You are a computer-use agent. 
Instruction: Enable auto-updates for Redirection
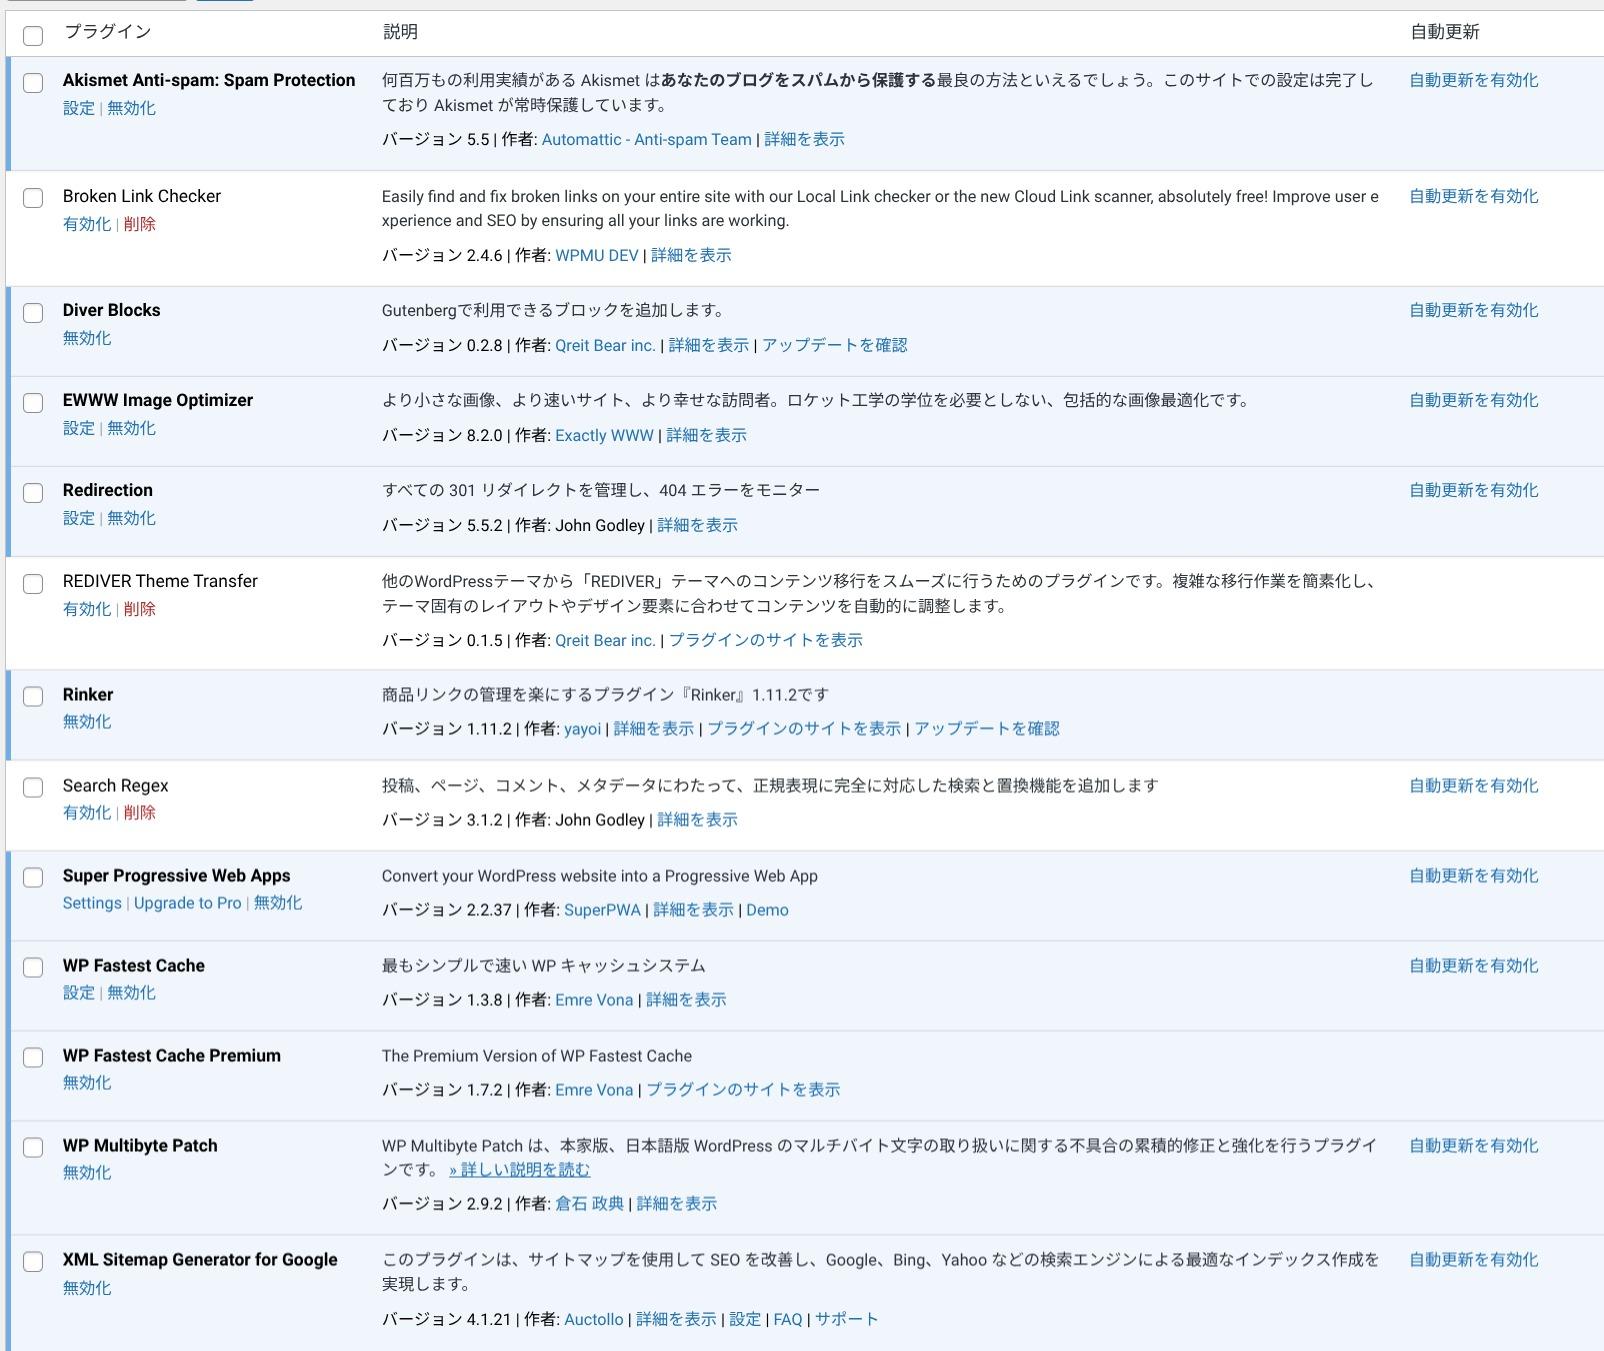click(x=1474, y=491)
